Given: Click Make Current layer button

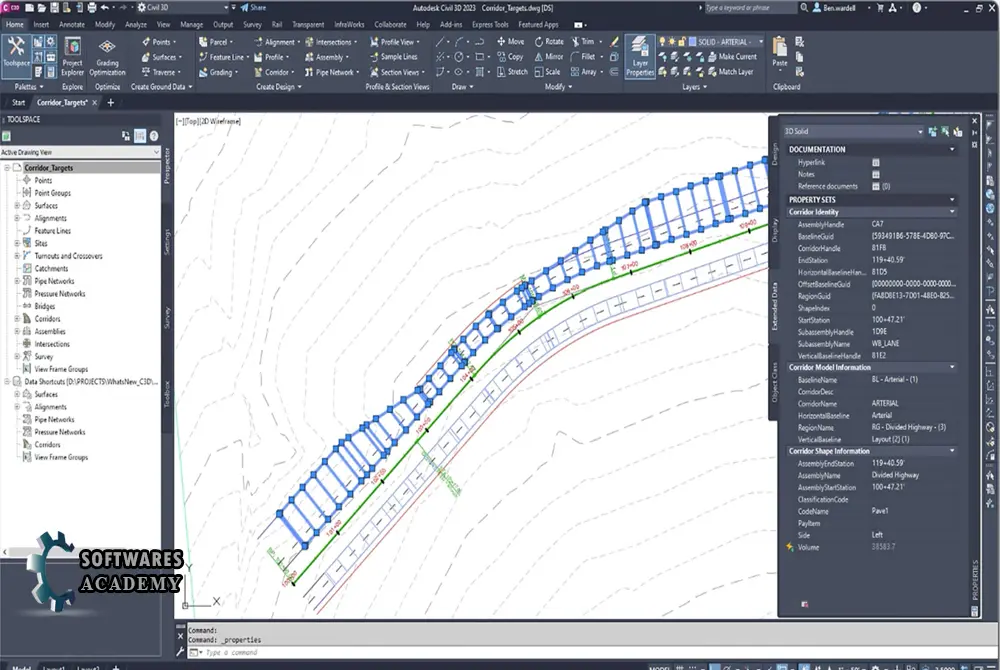Looking at the screenshot, I should 732,57.
